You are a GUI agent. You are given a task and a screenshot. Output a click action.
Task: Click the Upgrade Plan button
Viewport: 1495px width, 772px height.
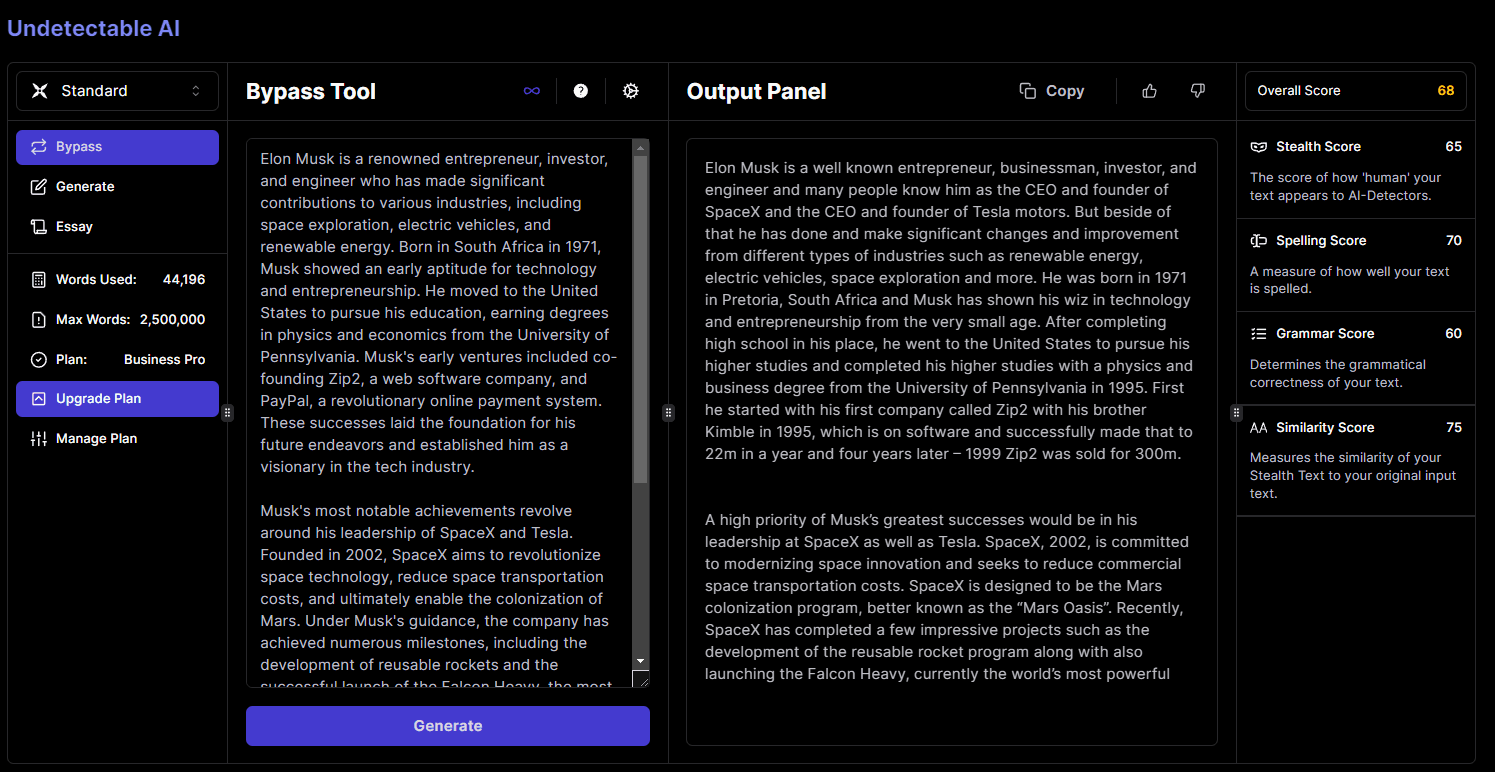117,399
